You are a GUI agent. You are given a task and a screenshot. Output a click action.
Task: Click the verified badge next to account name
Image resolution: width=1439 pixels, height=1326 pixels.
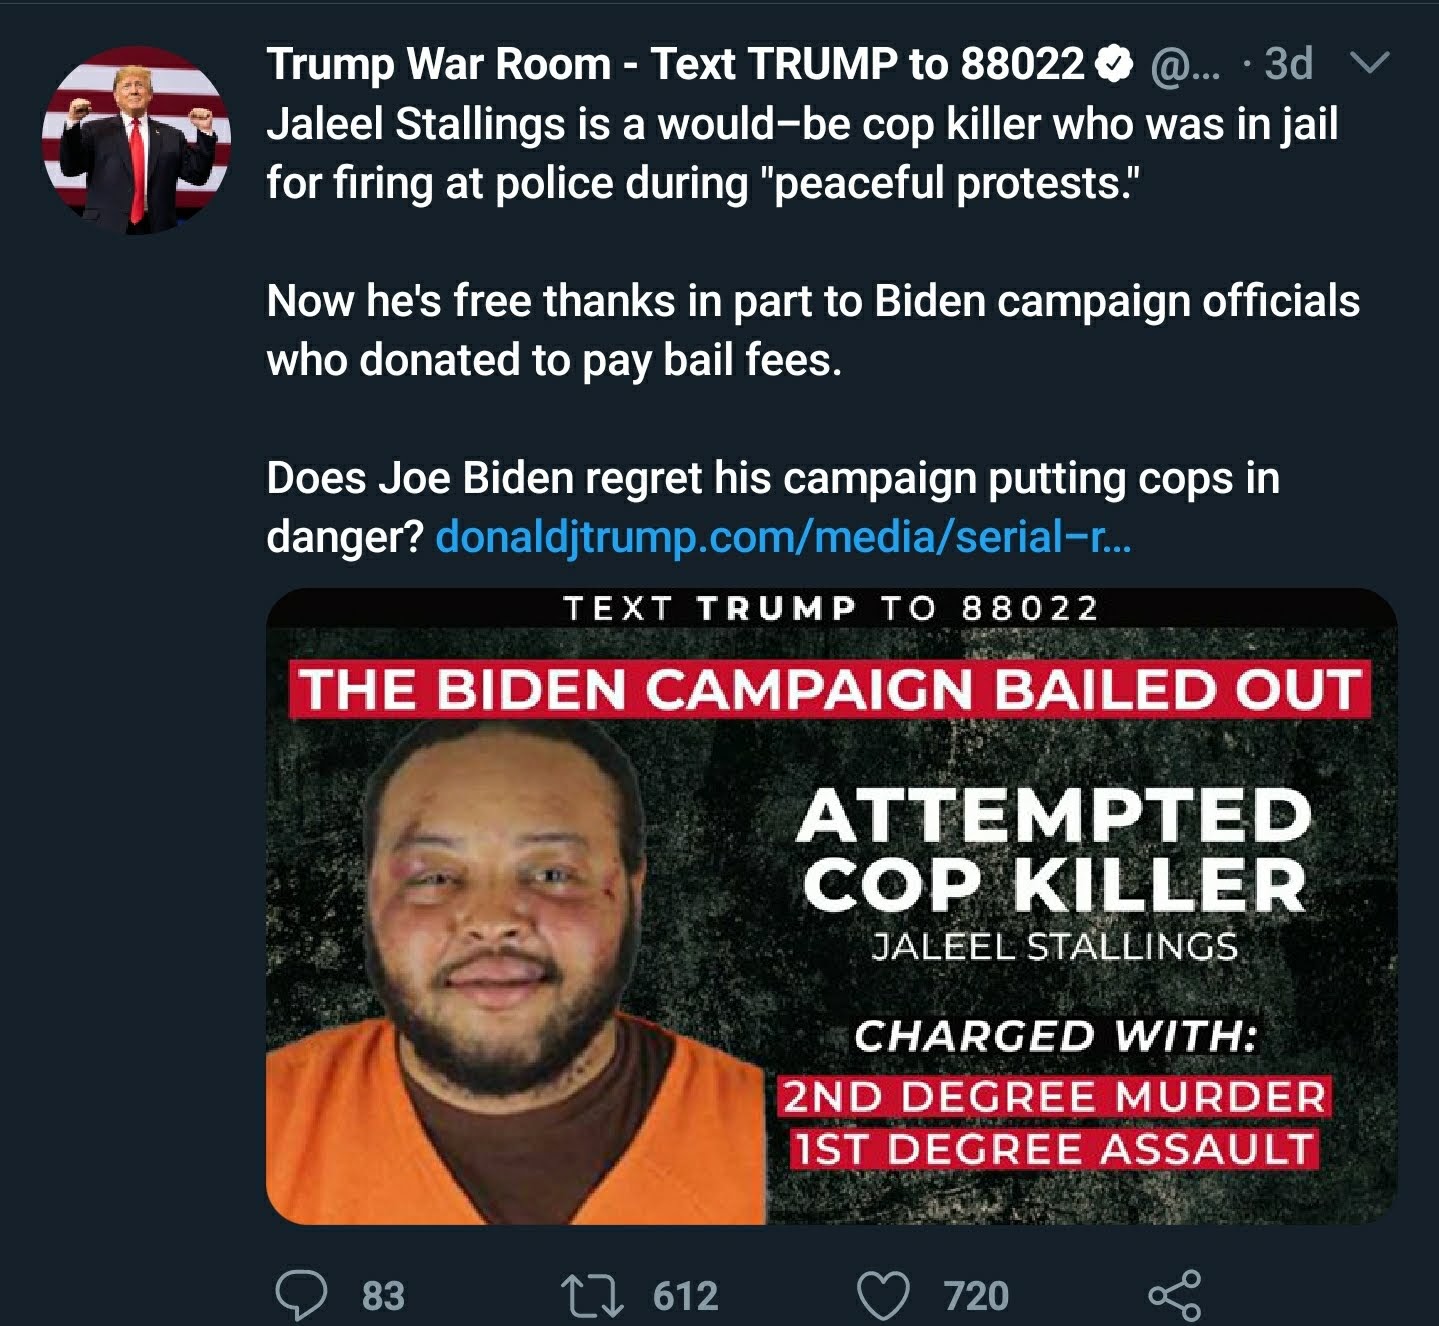click(1115, 65)
